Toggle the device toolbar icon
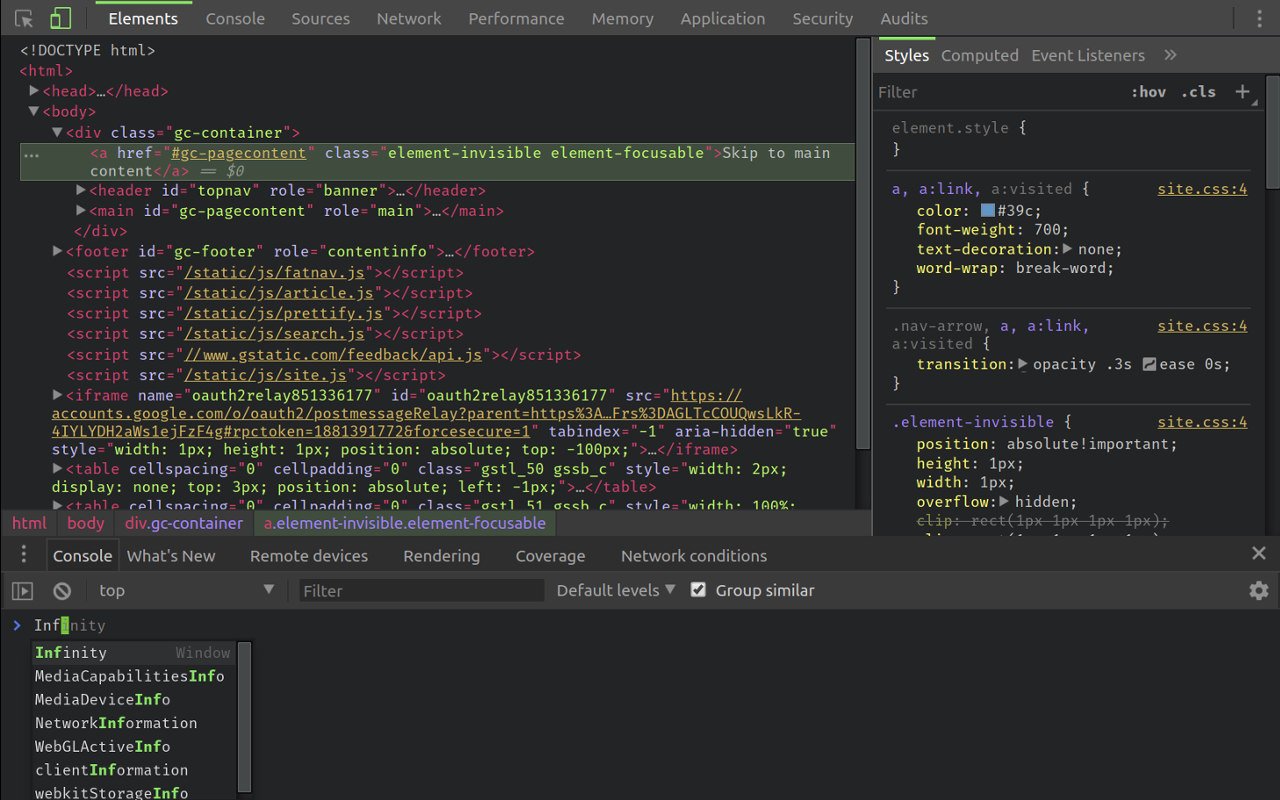Viewport: 1280px width, 800px height. [x=61, y=18]
